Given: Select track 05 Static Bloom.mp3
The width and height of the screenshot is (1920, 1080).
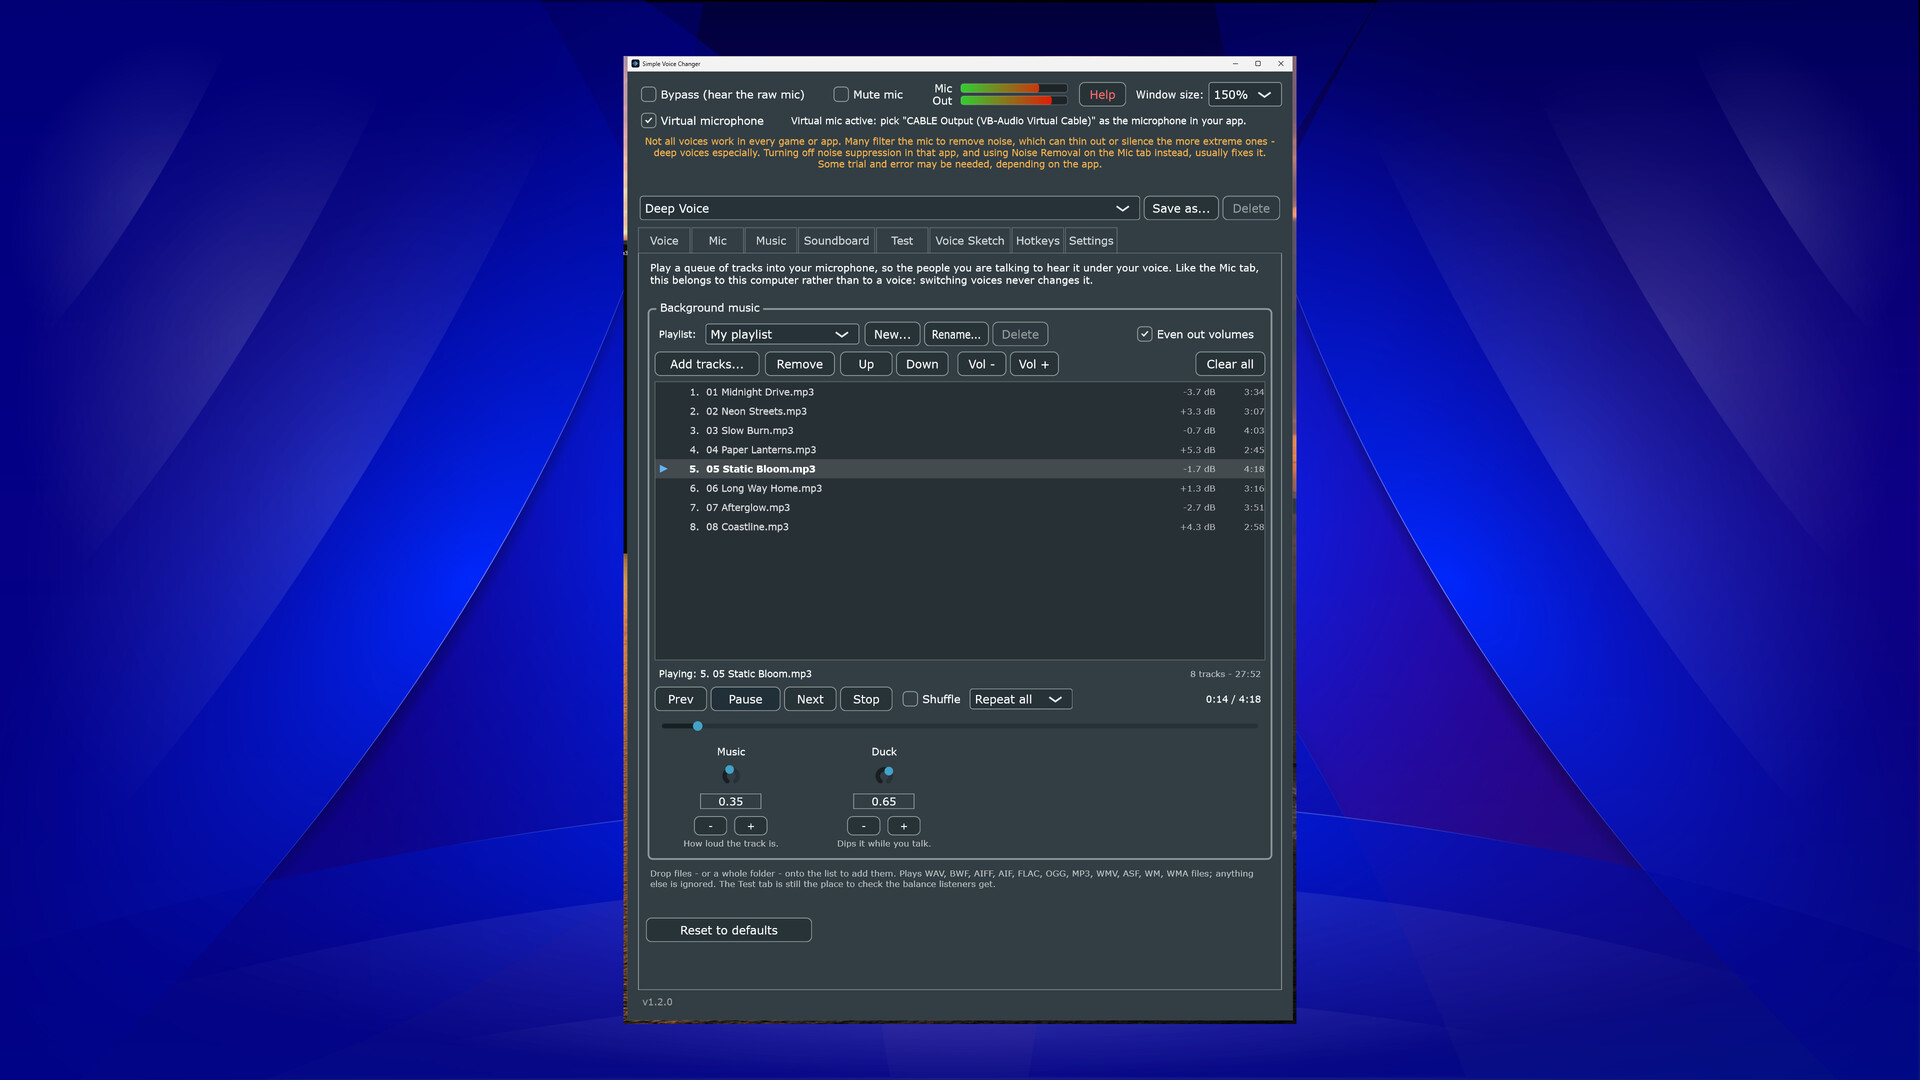Looking at the screenshot, I should [x=960, y=469].
